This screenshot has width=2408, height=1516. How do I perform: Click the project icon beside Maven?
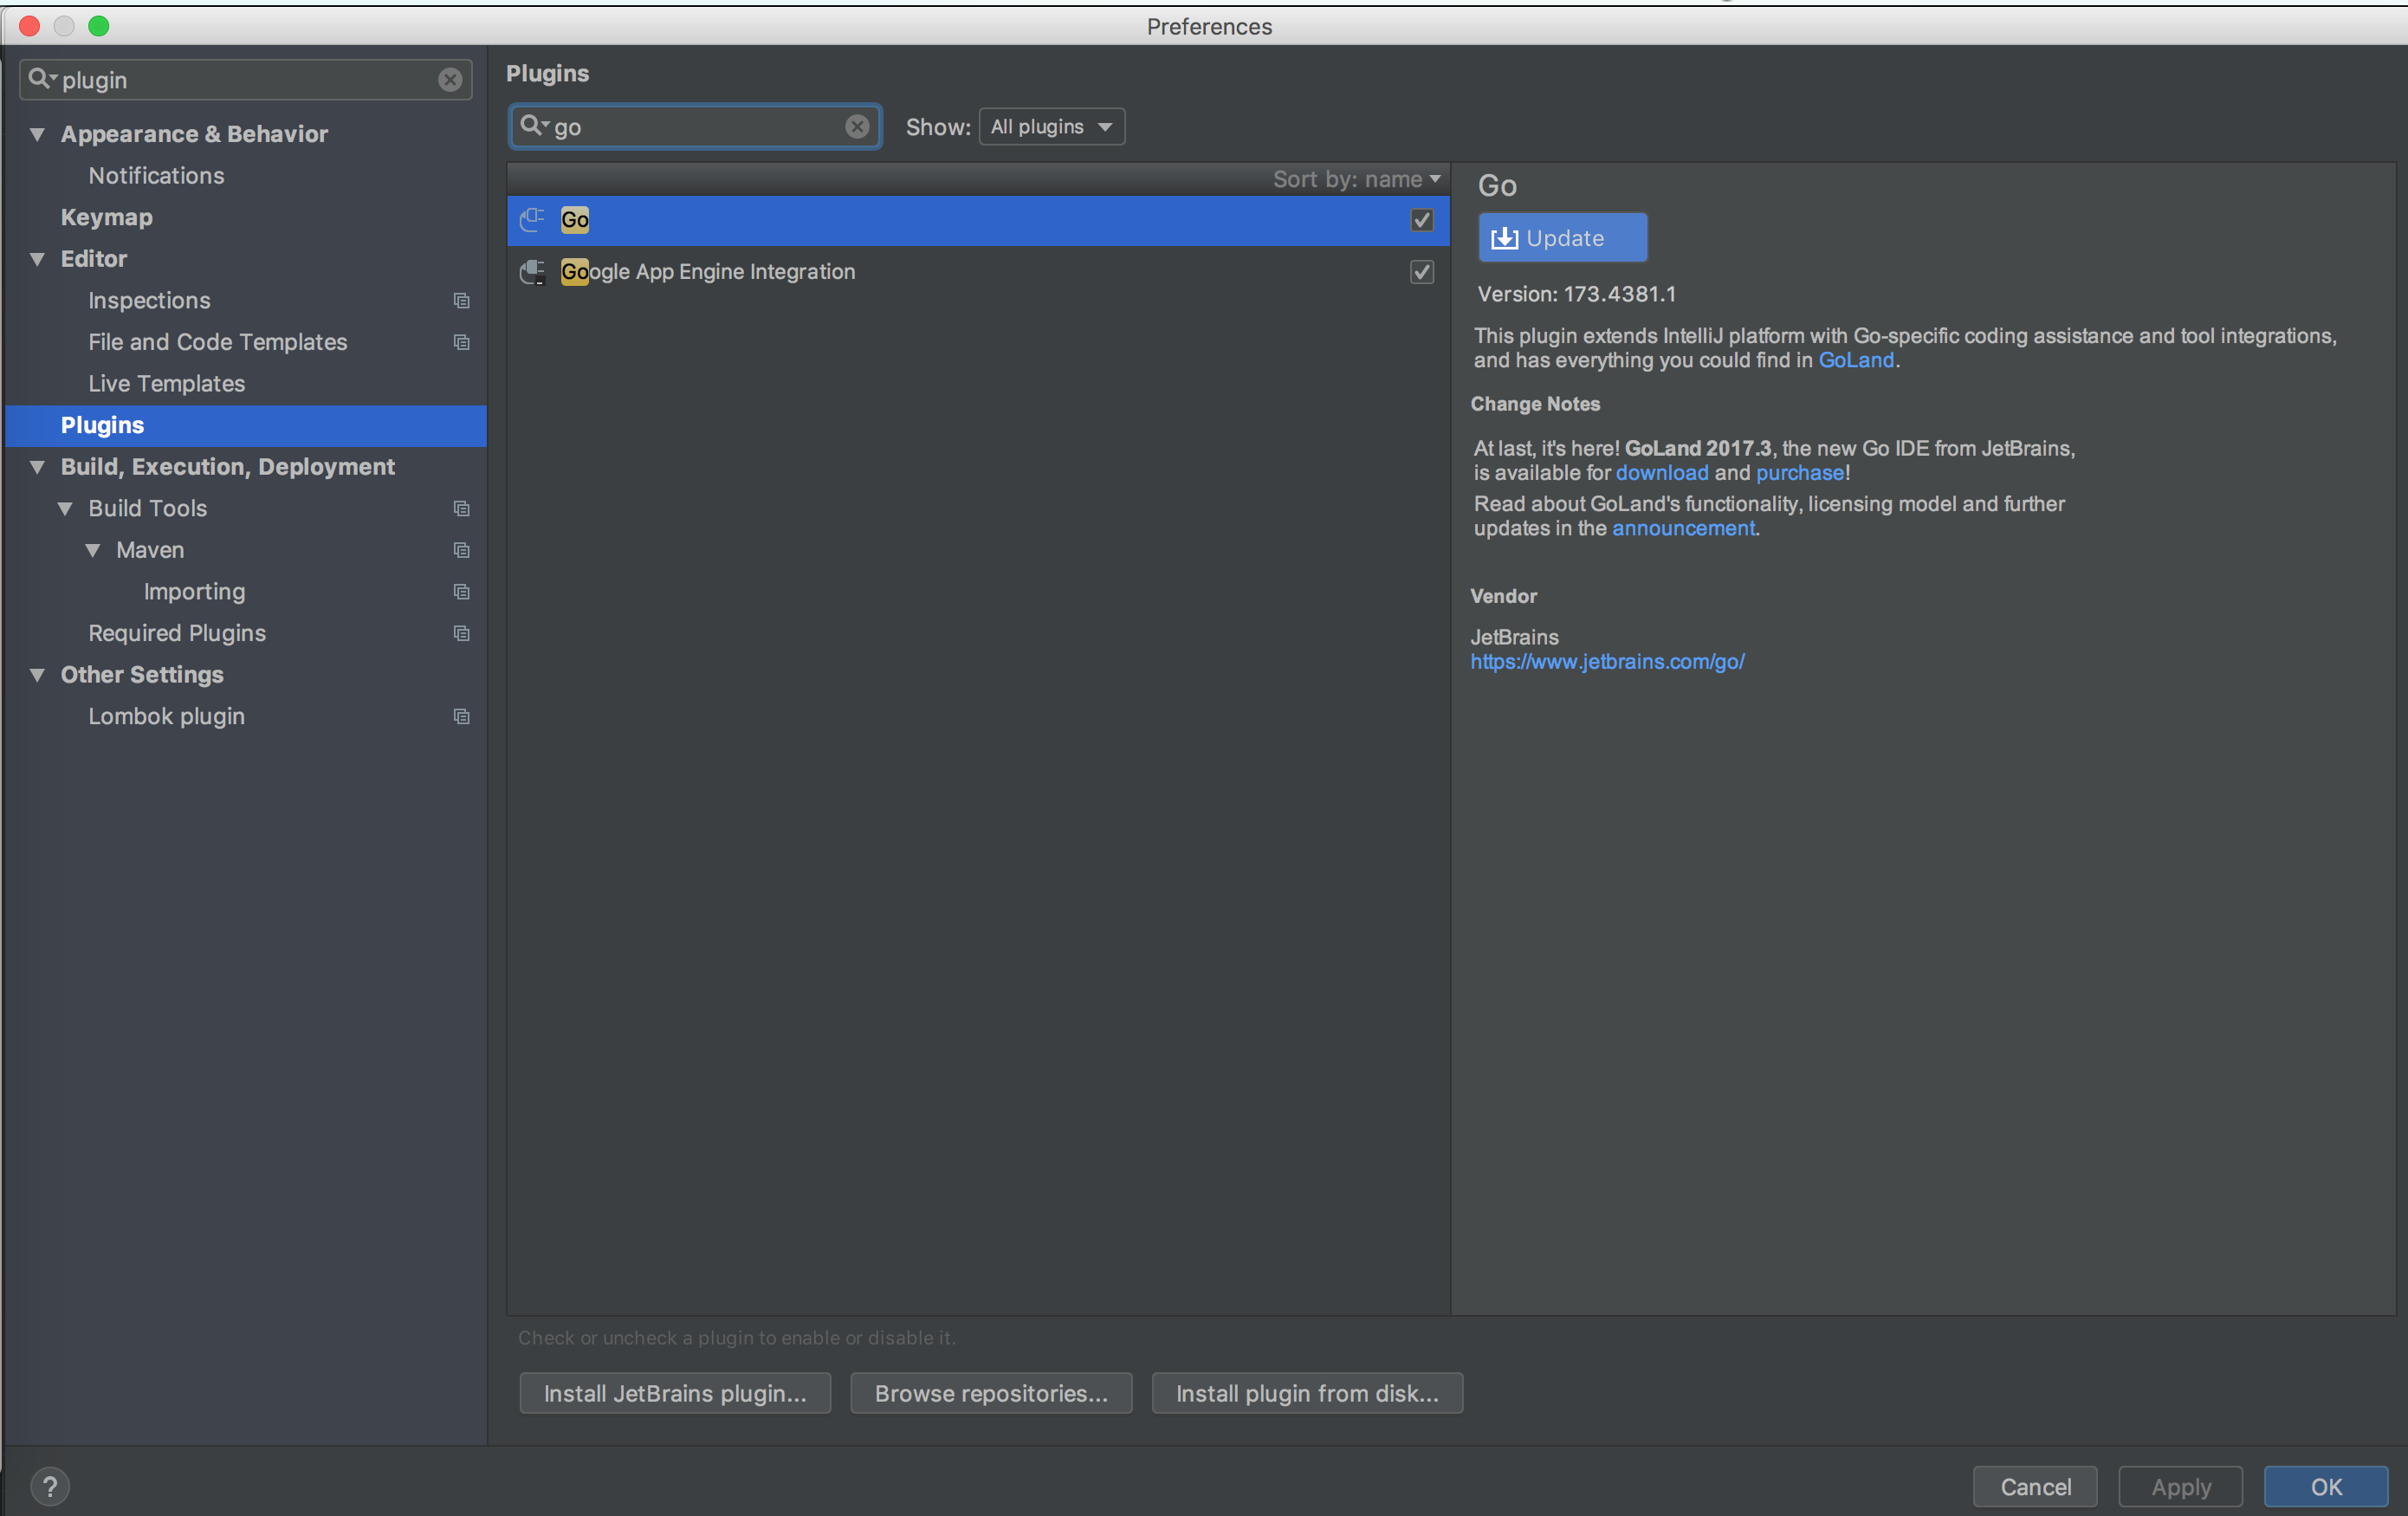click(x=461, y=550)
